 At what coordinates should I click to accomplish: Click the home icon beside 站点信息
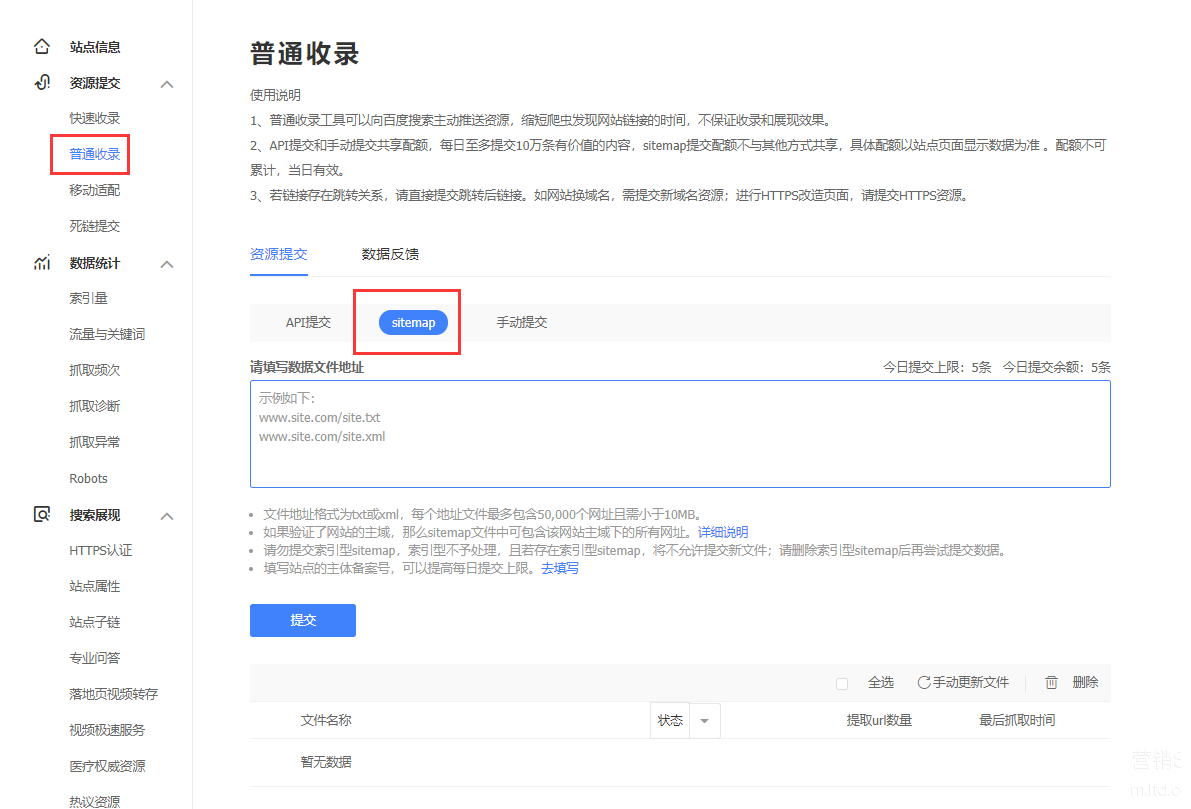pyautogui.click(x=41, y=46)
